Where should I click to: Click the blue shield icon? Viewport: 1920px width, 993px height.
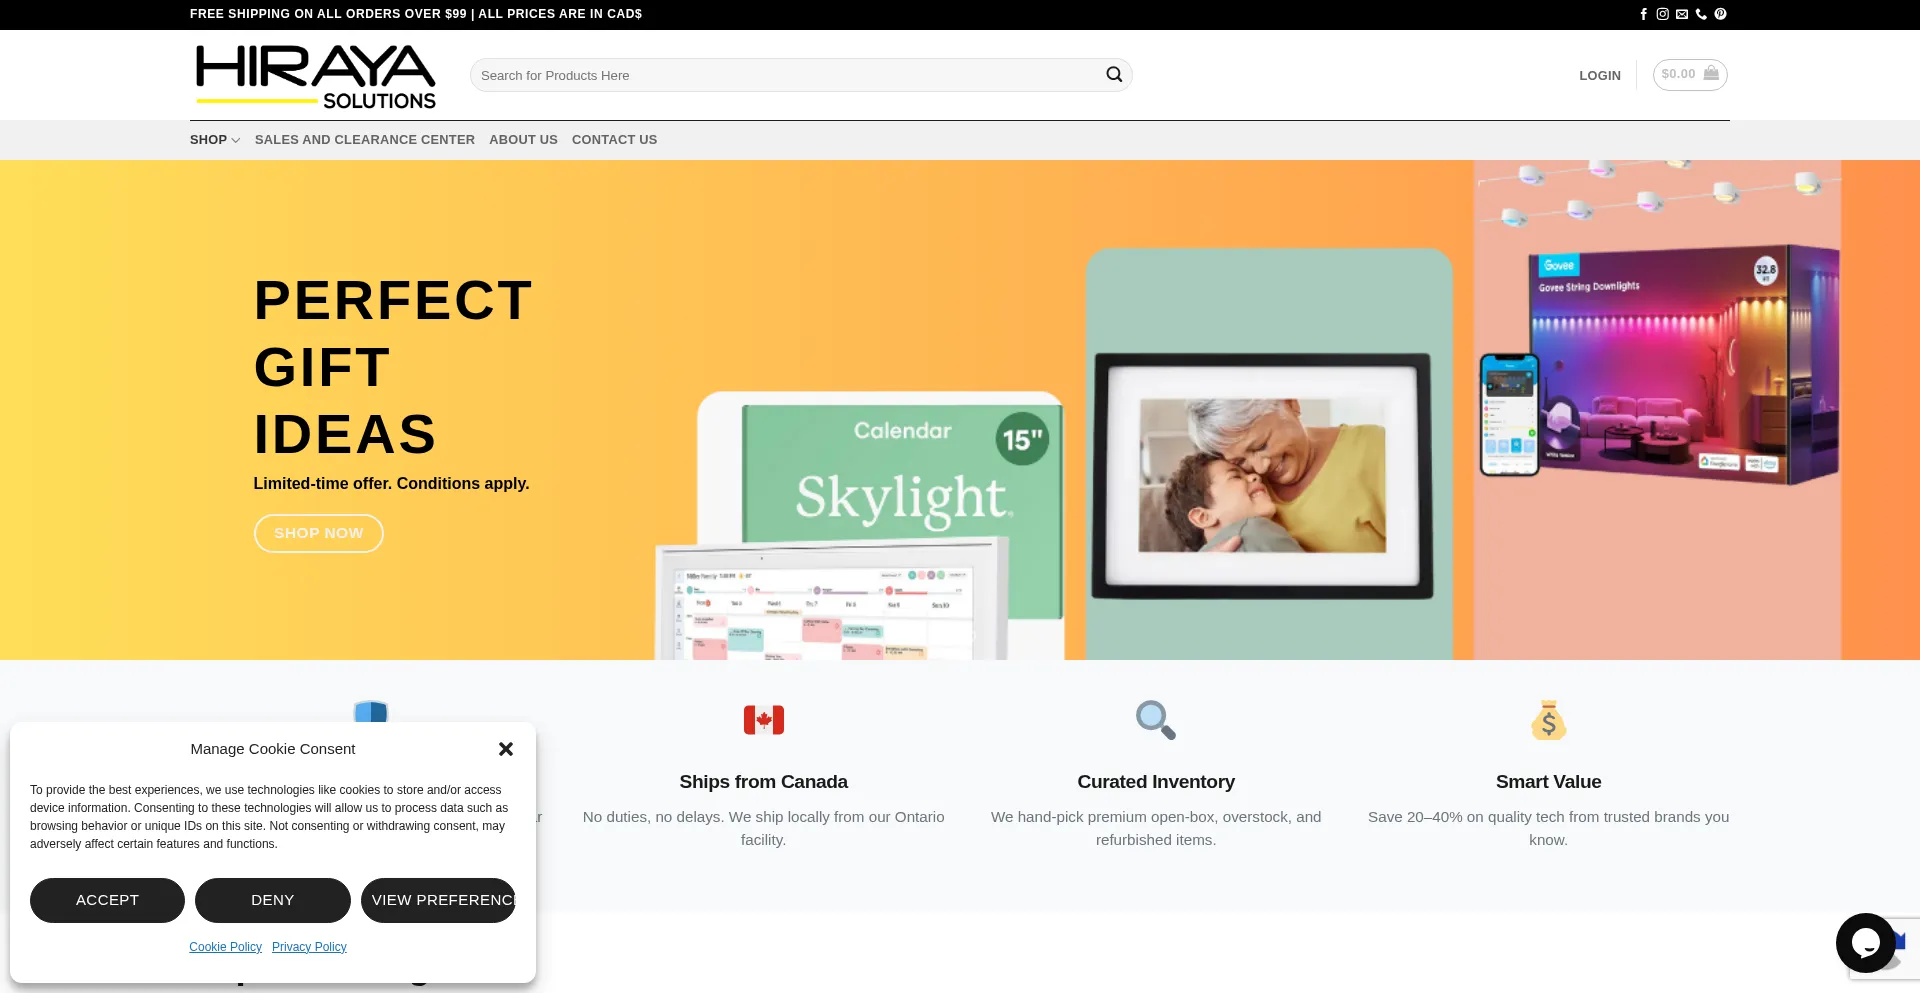coord(371,711)
